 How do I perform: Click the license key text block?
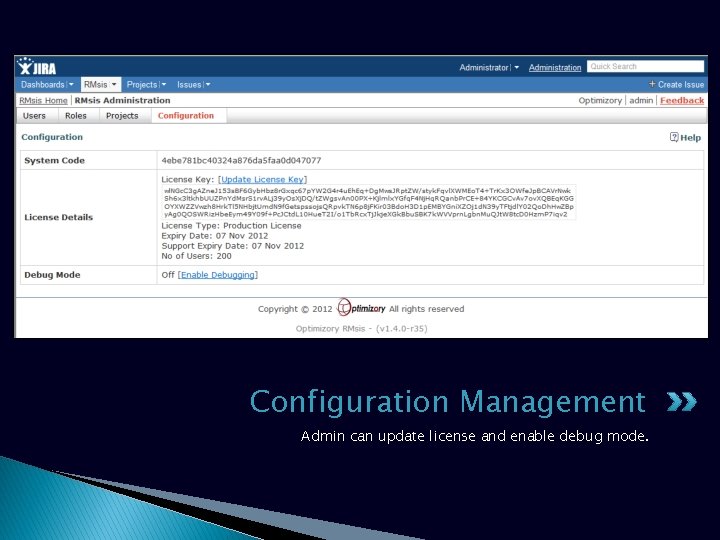click(369, 202)
